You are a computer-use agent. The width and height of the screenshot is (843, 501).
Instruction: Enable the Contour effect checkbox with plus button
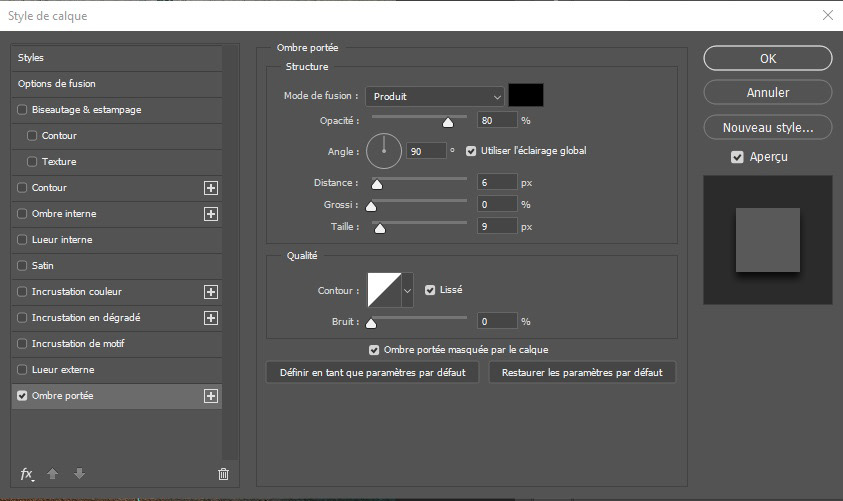22,188
